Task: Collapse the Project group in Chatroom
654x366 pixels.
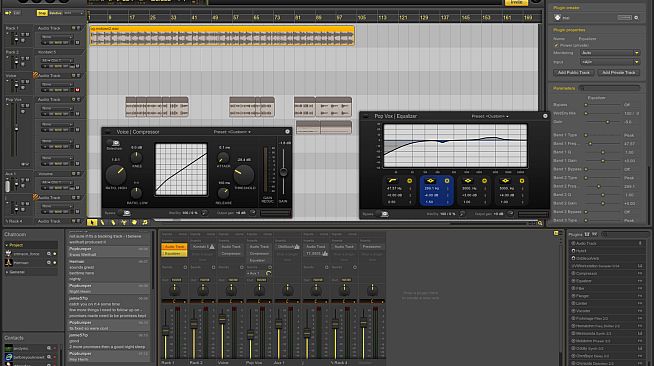Action: [x=7, y=245]
